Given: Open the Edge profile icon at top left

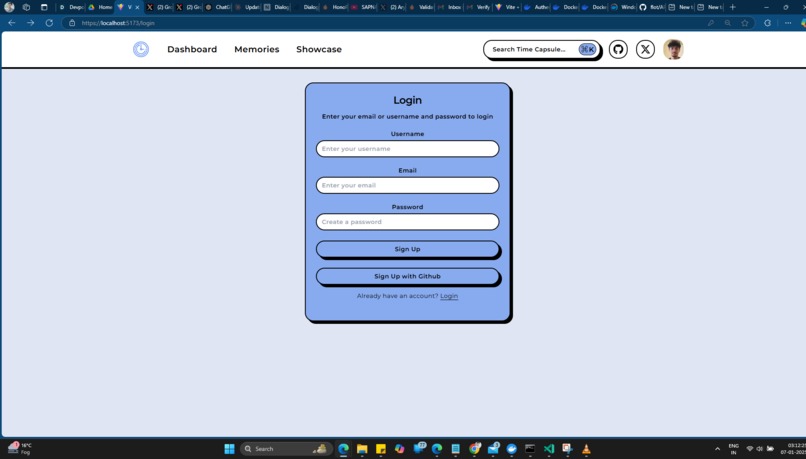Looking at the screenshot, I should pos(9,7).
